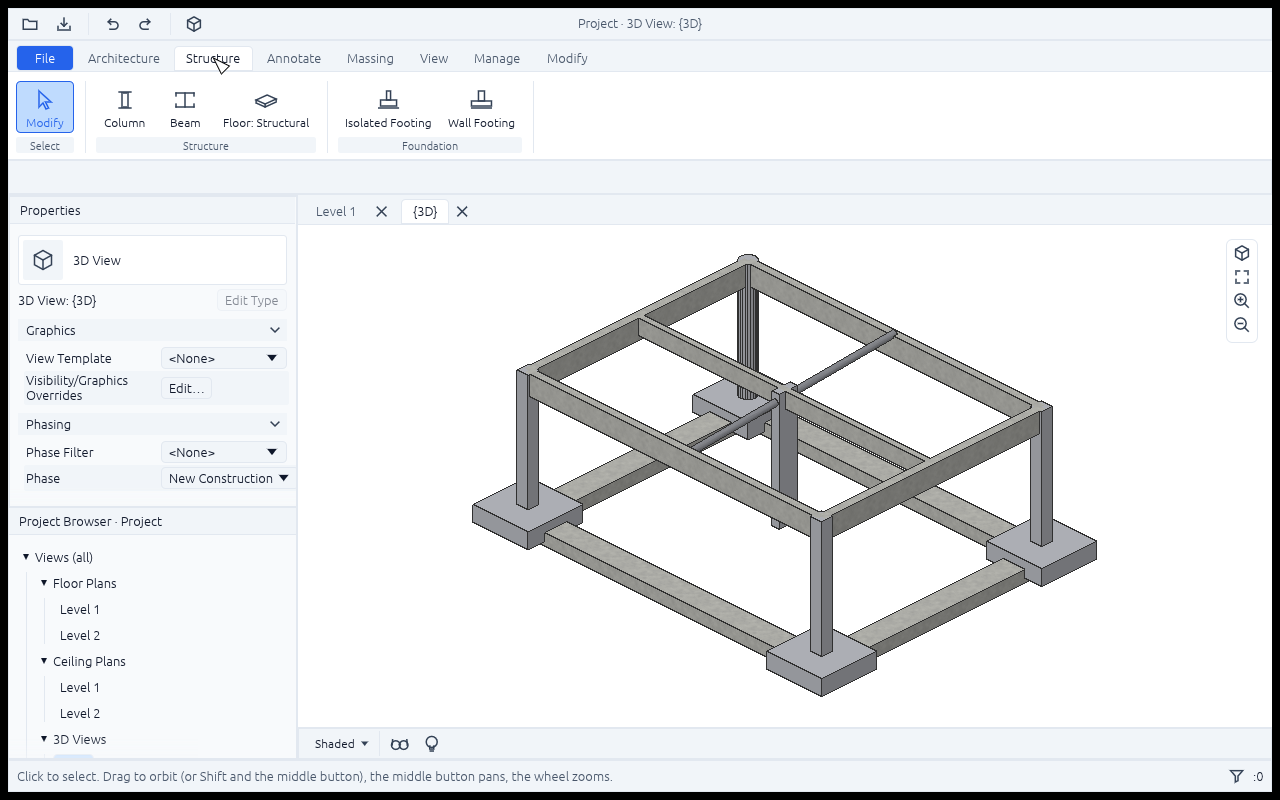Select the Modify tool

[x=45, y=107]
